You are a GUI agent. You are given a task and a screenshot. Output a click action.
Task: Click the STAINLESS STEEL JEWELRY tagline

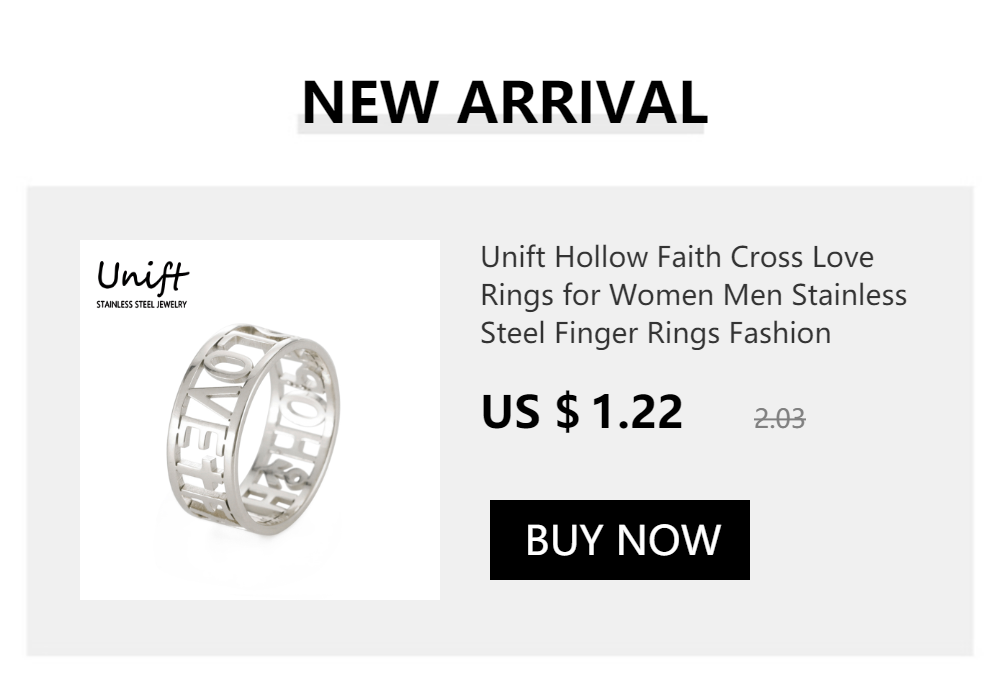pos(141,304)
